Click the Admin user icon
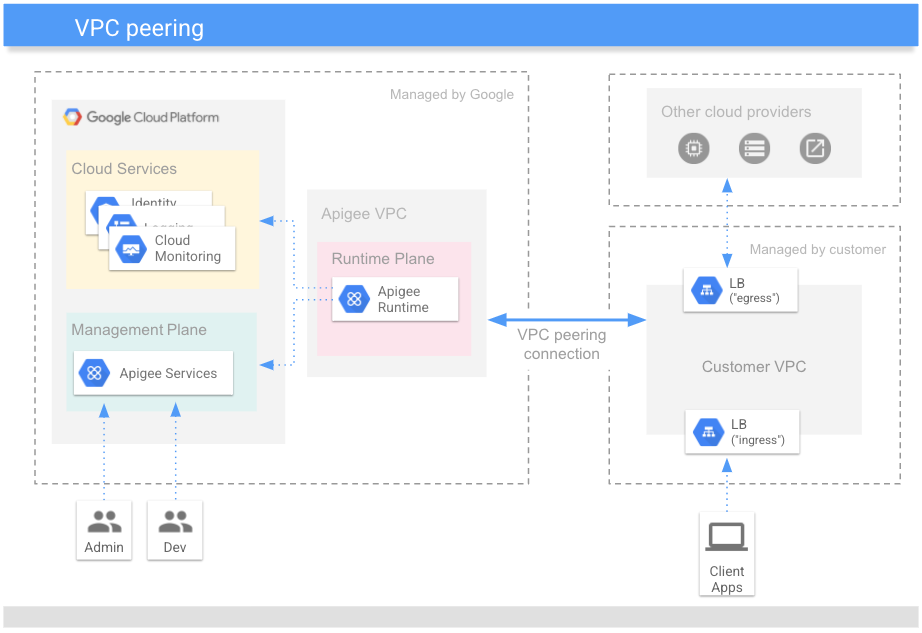The image size is (922, 633). [x=104, y=521]
